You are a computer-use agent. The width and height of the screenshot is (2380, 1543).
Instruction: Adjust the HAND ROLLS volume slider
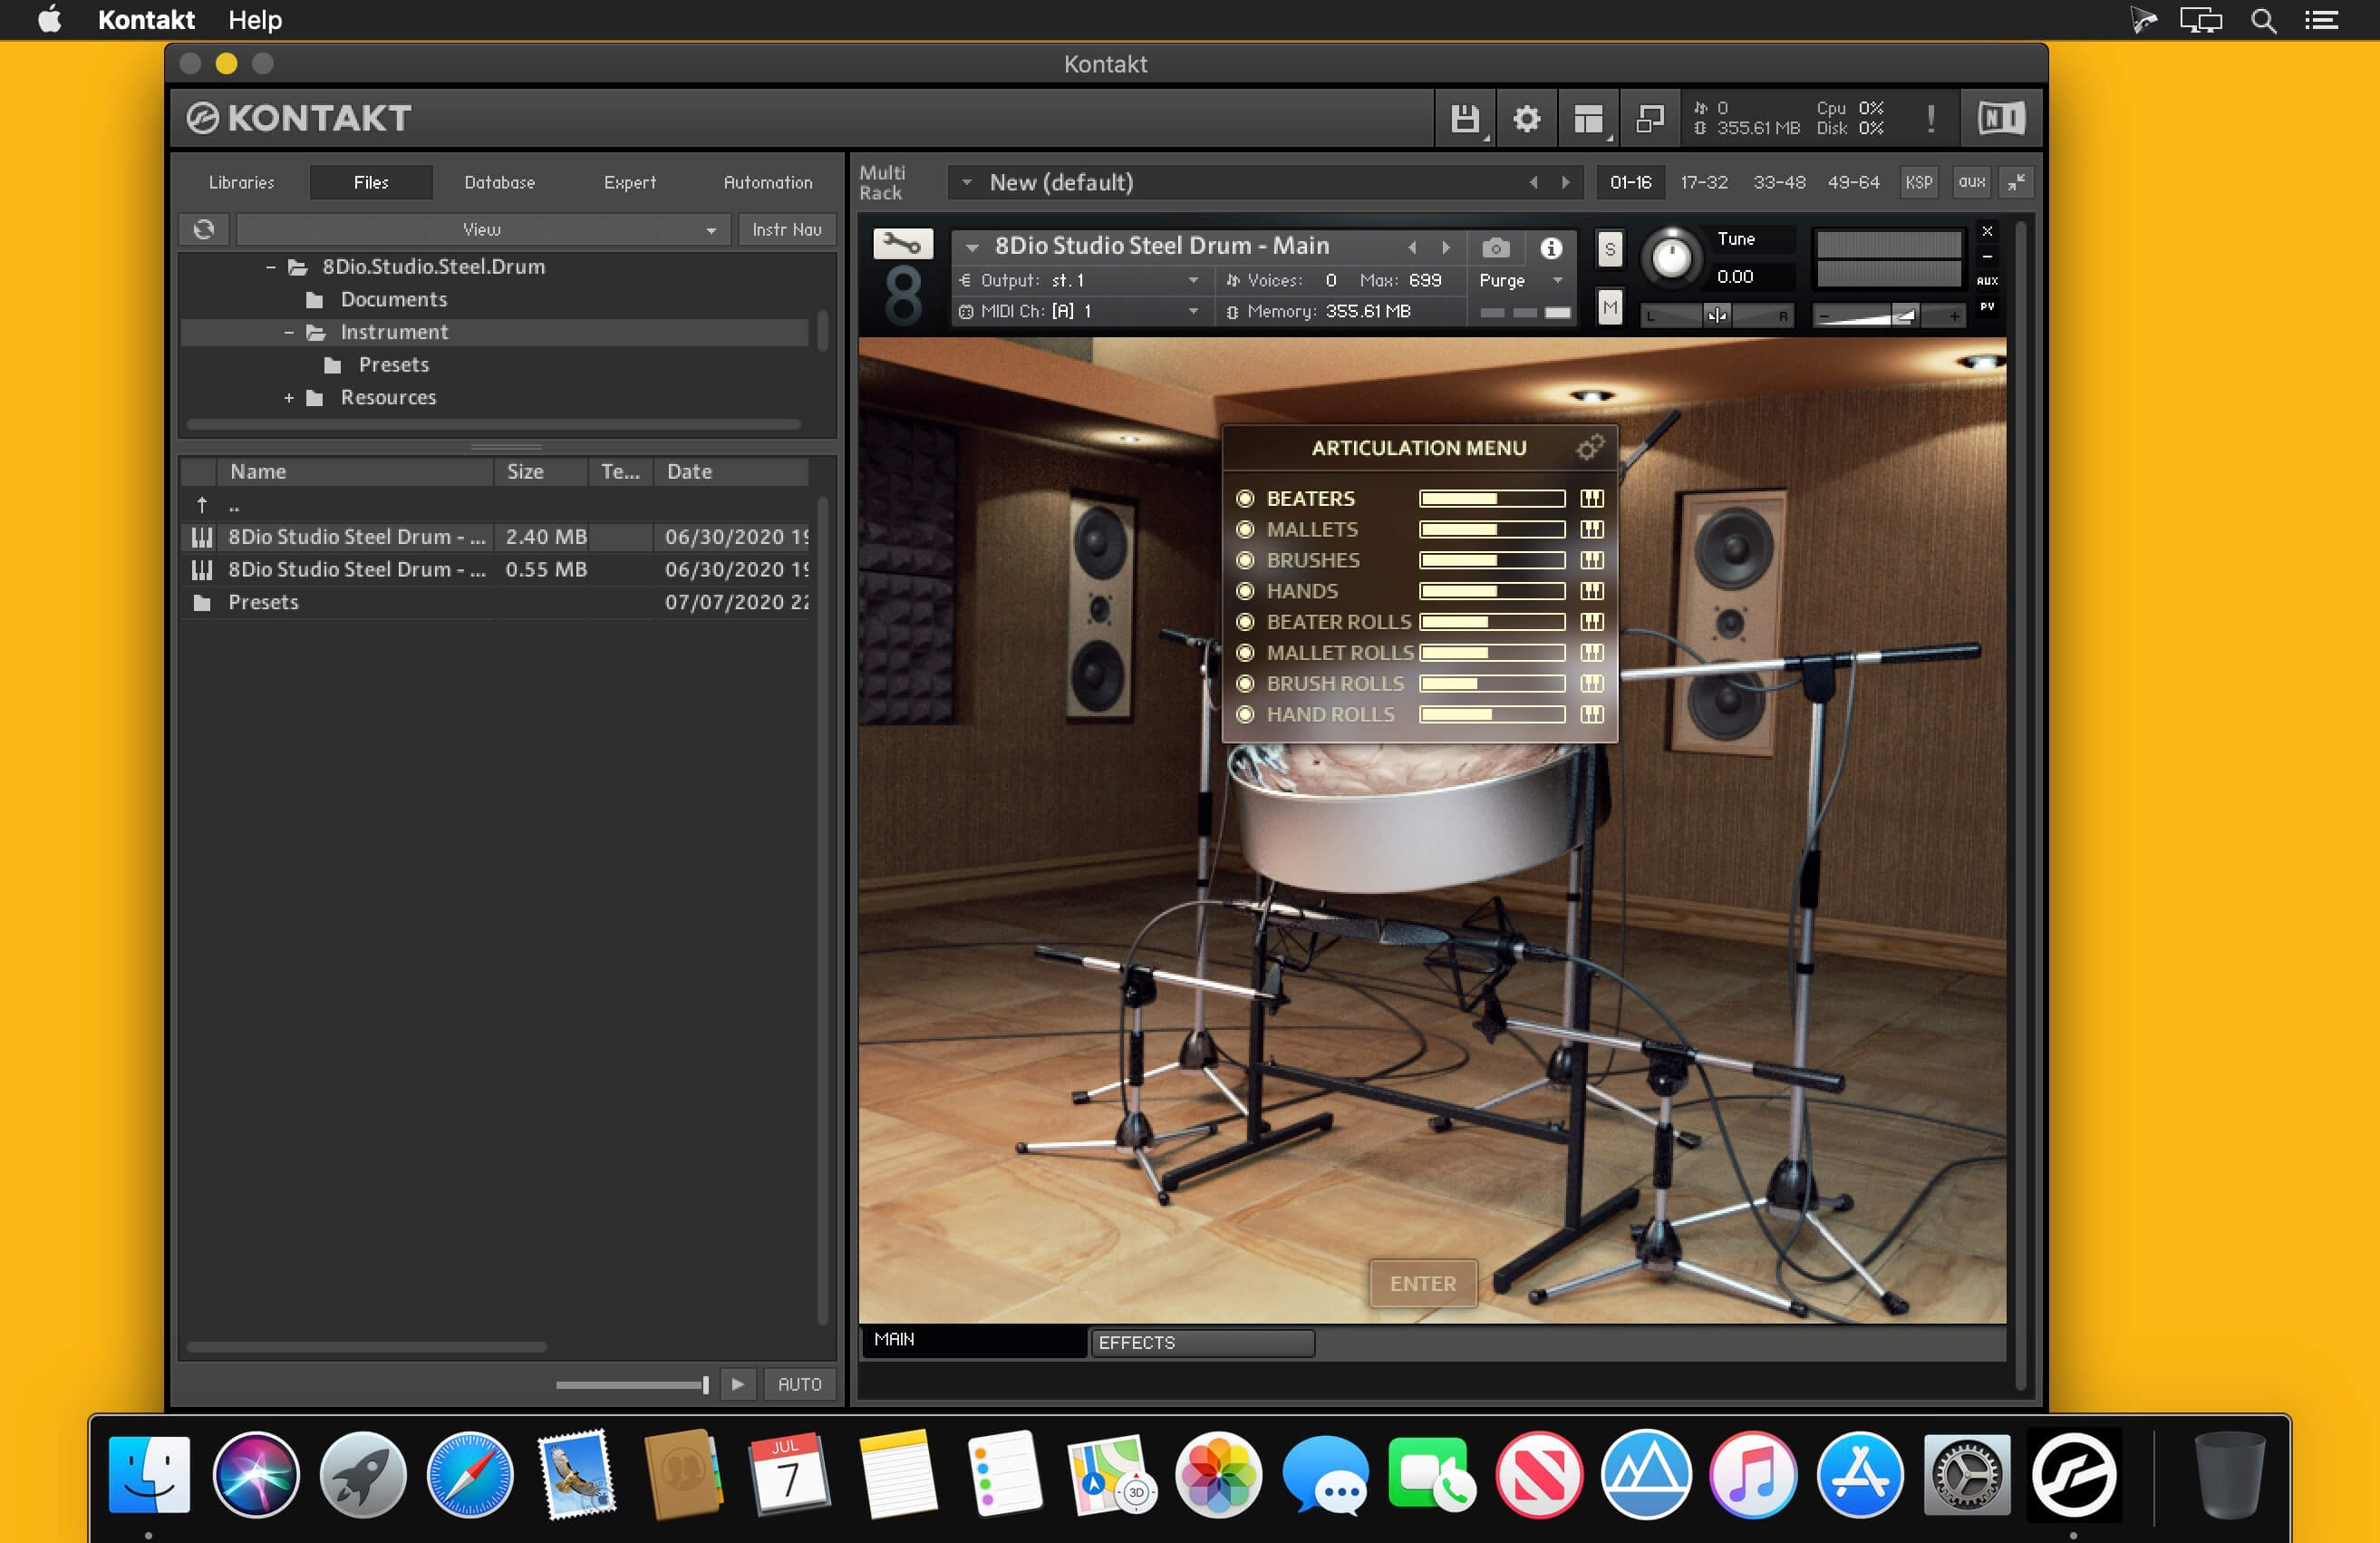coord(1493,714)
